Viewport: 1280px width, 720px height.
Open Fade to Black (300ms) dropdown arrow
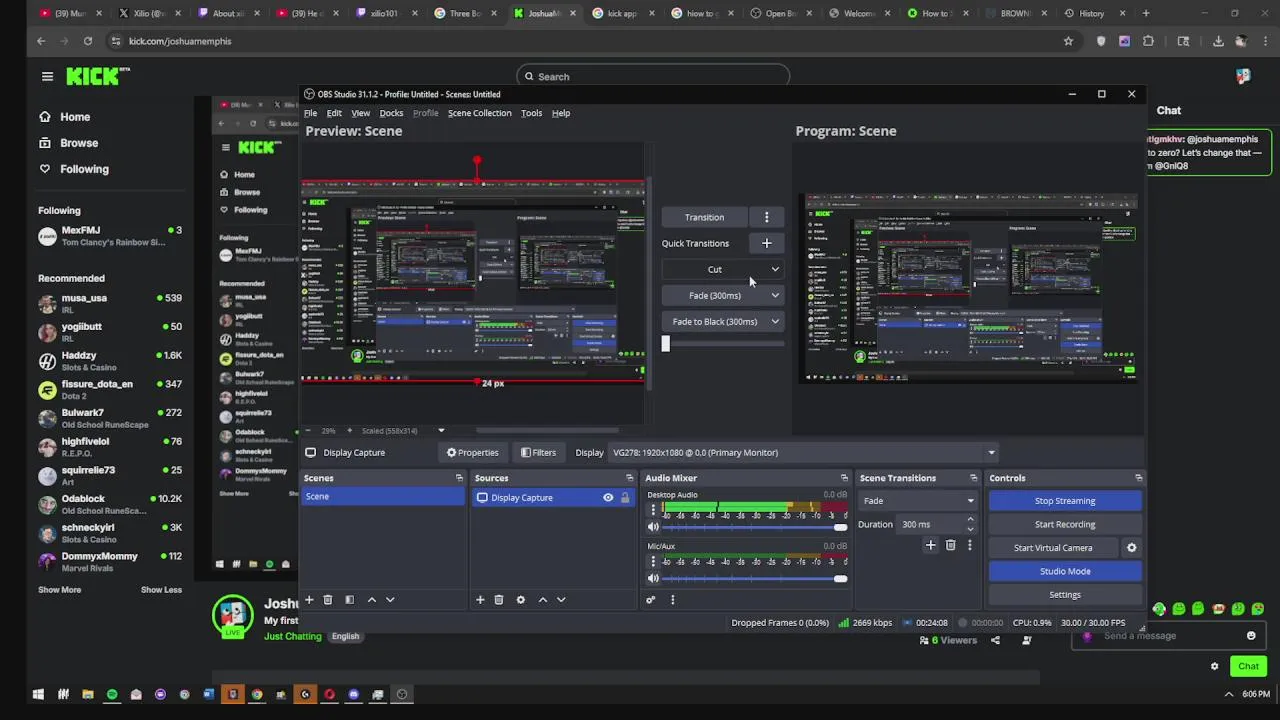pyautogui.click(x=775, y=321)
